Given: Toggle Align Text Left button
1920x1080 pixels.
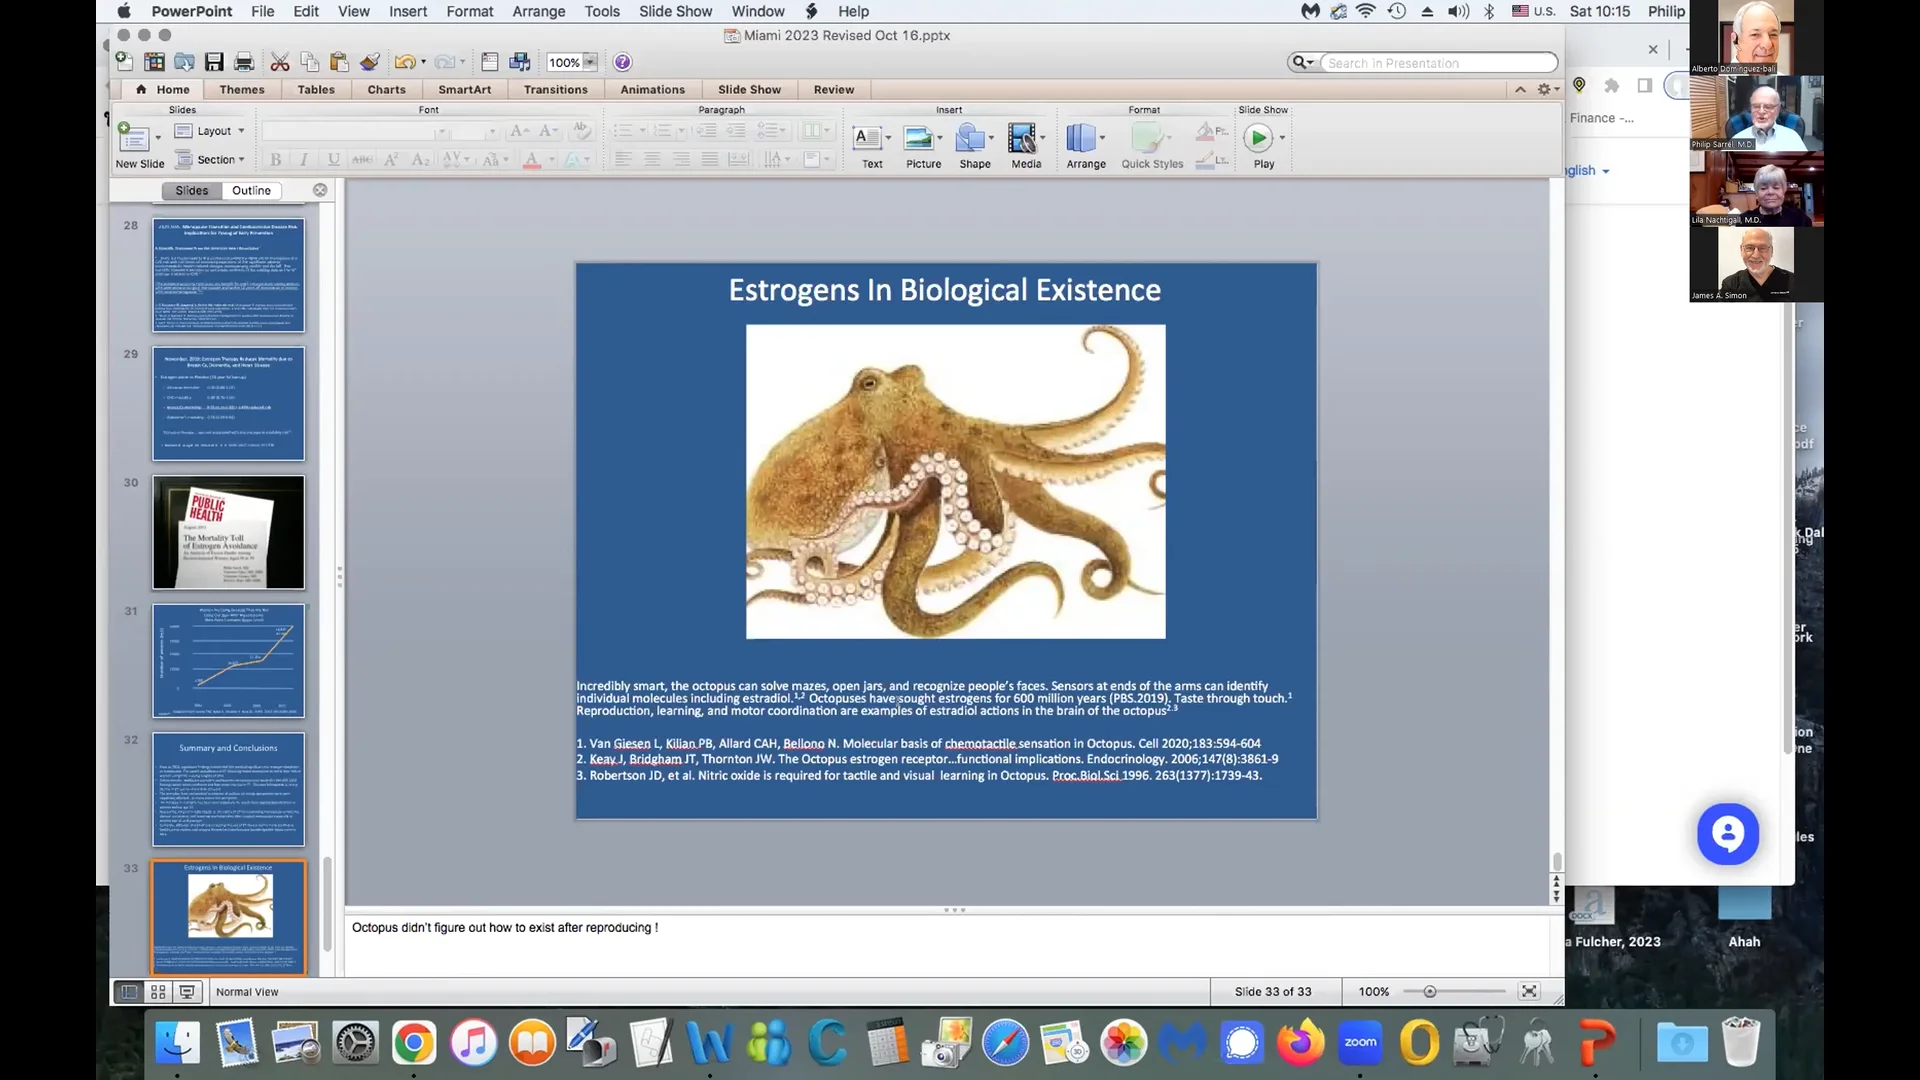Looking at the screenshot, I should click(623, 159).
